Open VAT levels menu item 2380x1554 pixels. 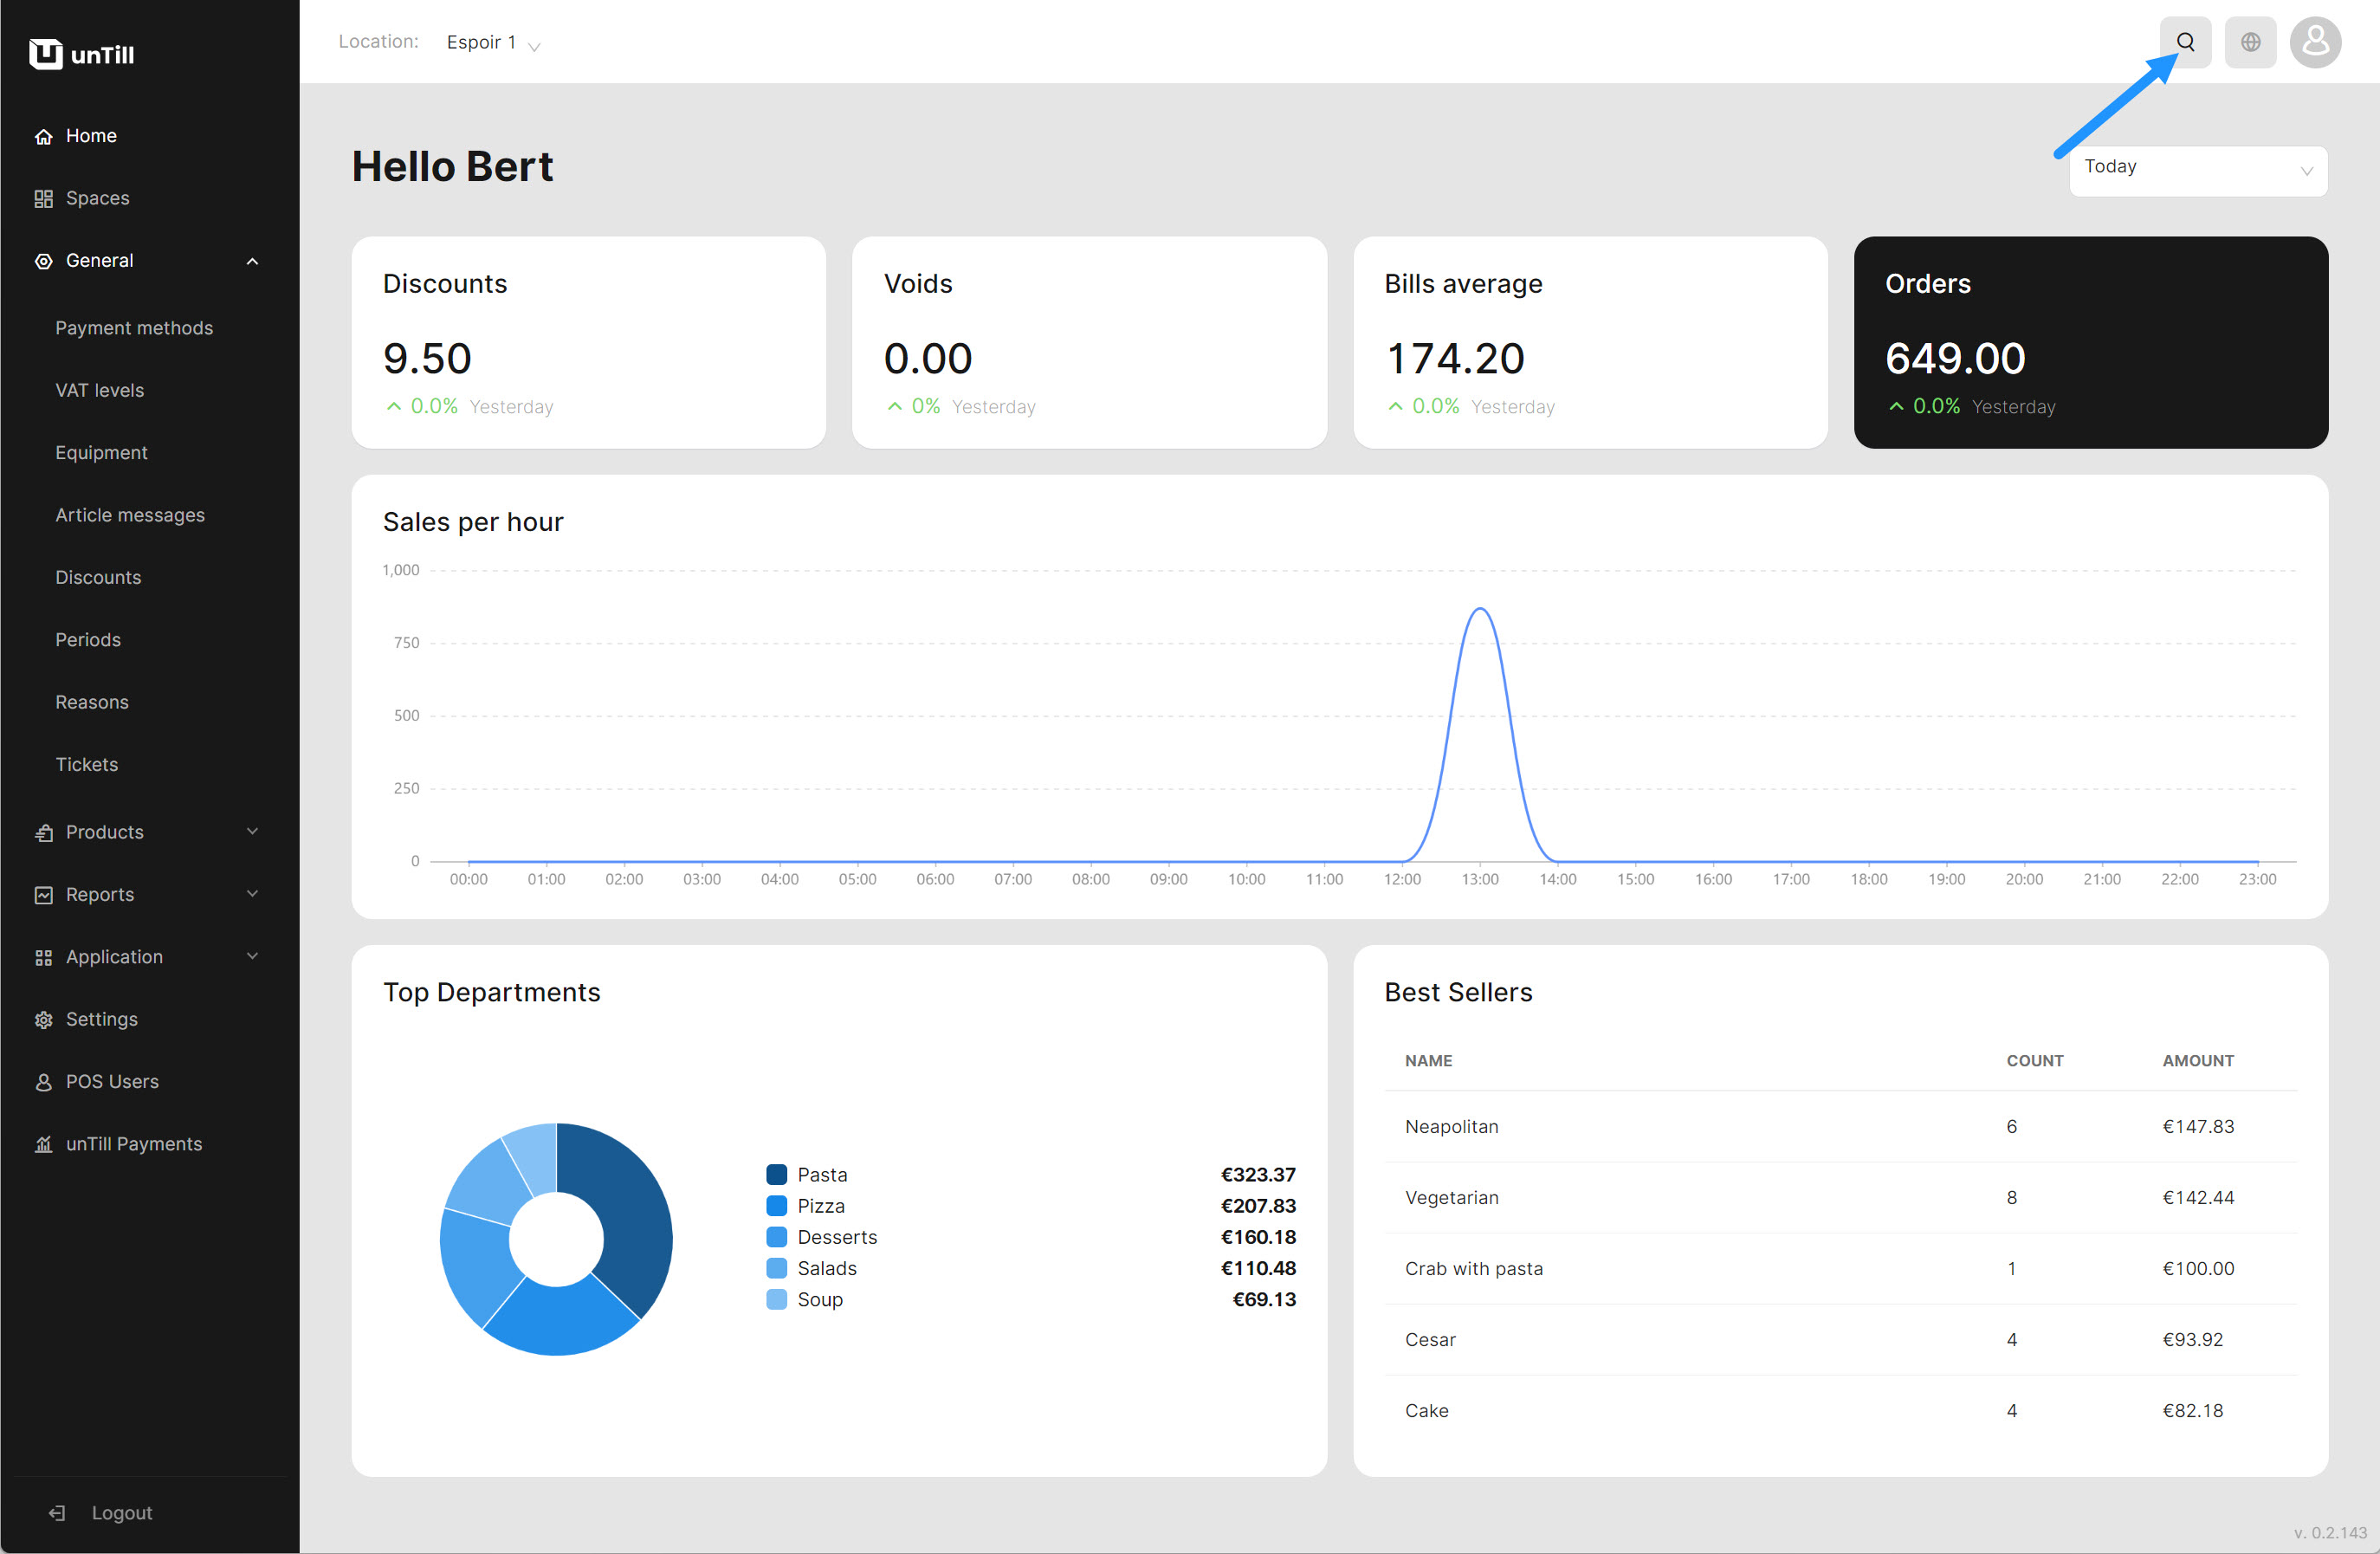click(99, 390)
